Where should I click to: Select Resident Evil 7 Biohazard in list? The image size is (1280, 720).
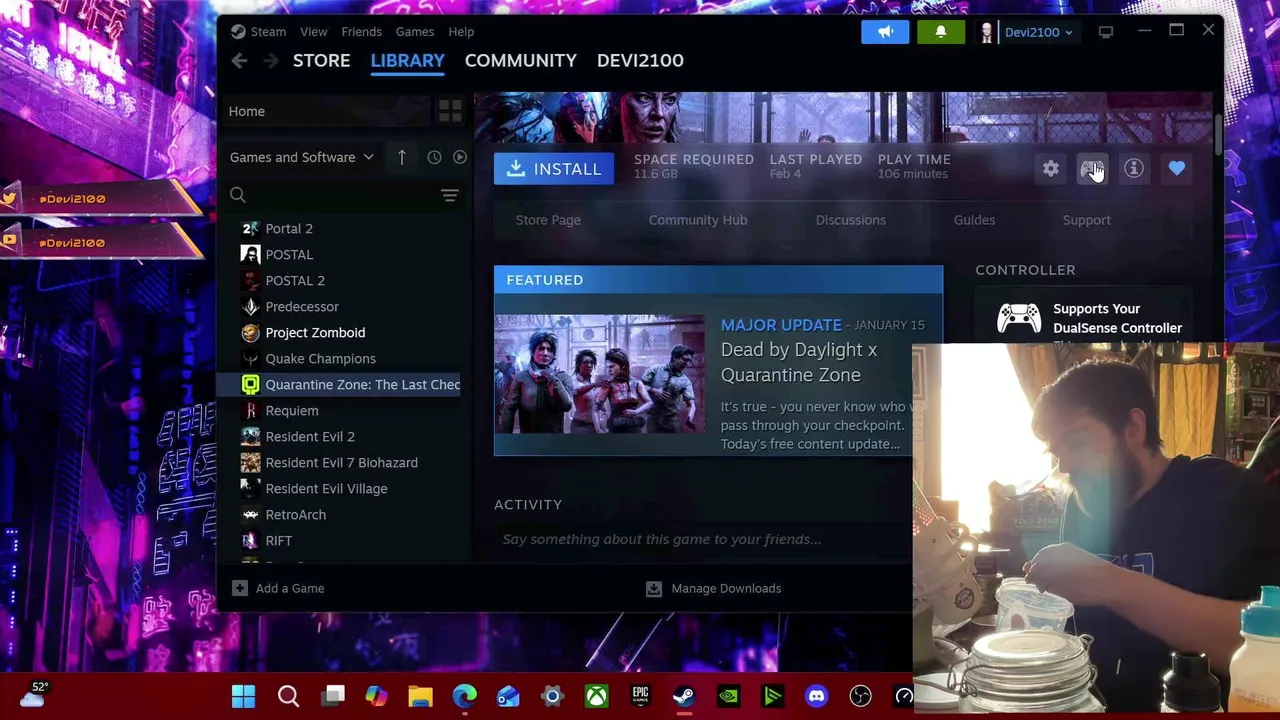click(340, 462)
